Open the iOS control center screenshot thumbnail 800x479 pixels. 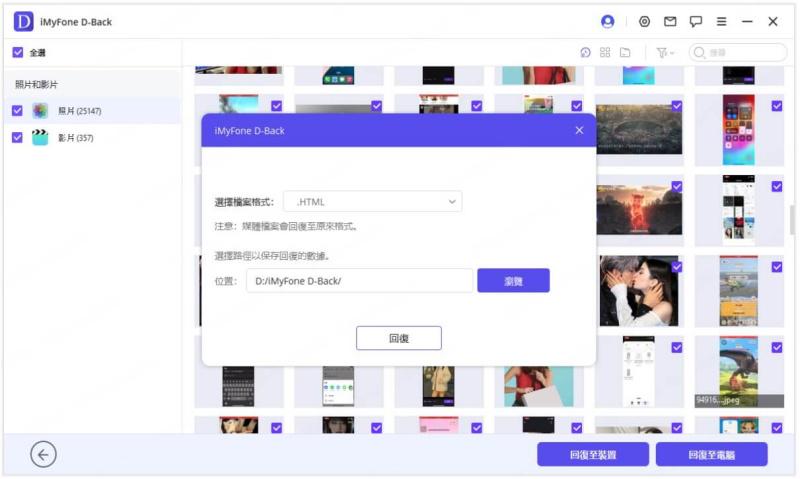[x=738, y=130]
